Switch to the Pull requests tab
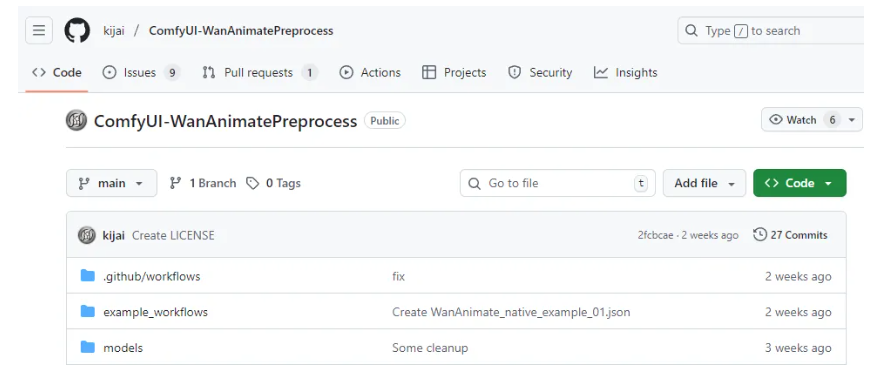The height and width of the screenshot is (388, 871). (x=260, y=73)
